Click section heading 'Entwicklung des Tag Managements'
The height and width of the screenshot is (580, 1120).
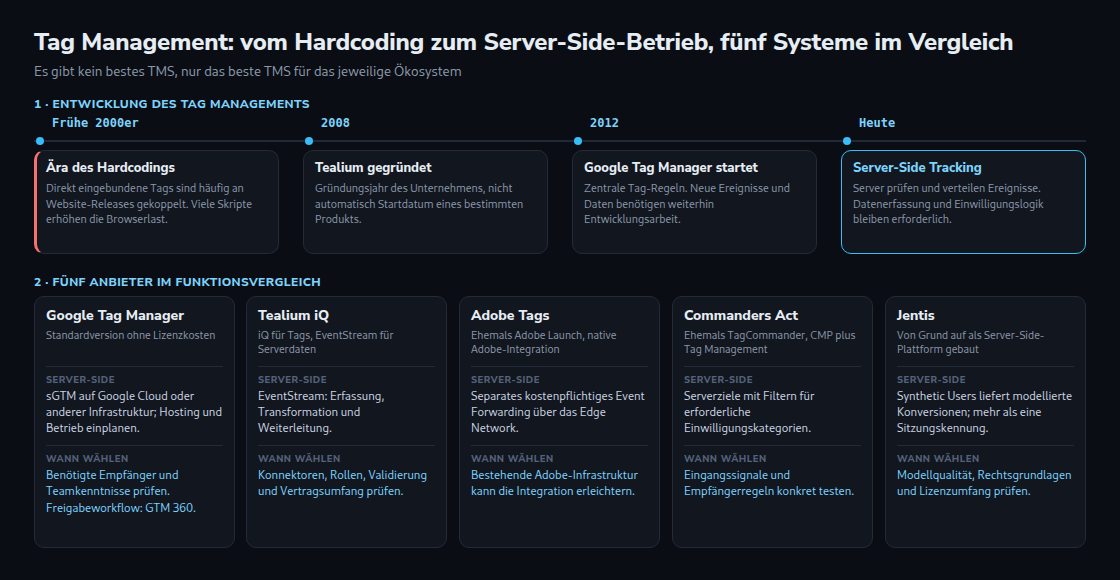(x=171, y=104)
